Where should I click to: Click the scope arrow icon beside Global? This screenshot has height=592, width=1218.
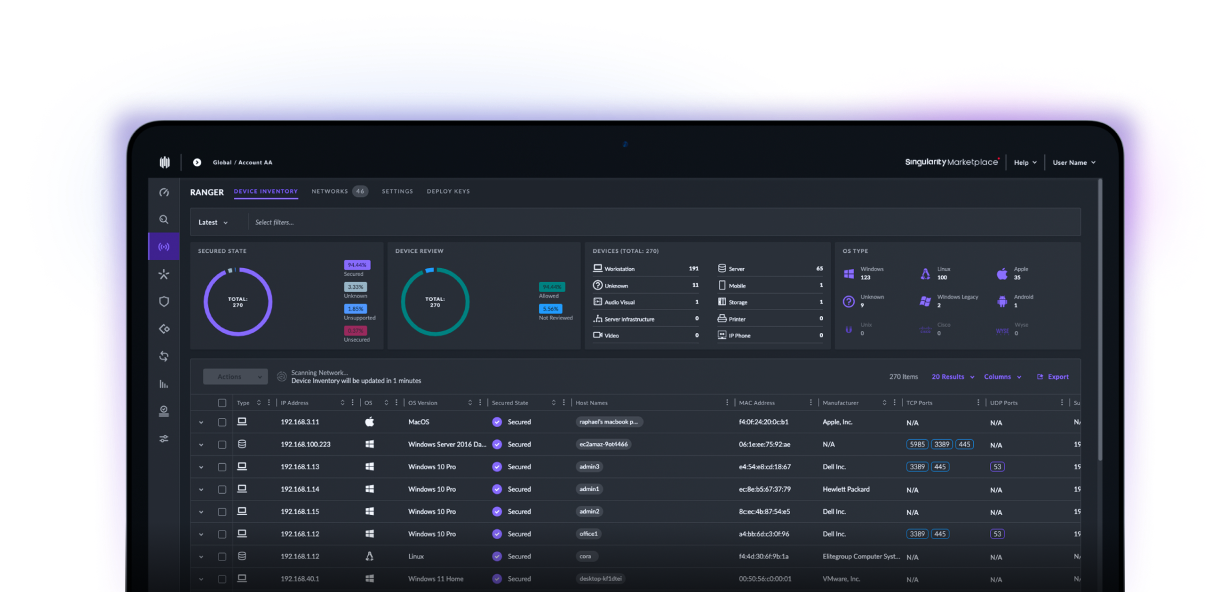[197, 162]
